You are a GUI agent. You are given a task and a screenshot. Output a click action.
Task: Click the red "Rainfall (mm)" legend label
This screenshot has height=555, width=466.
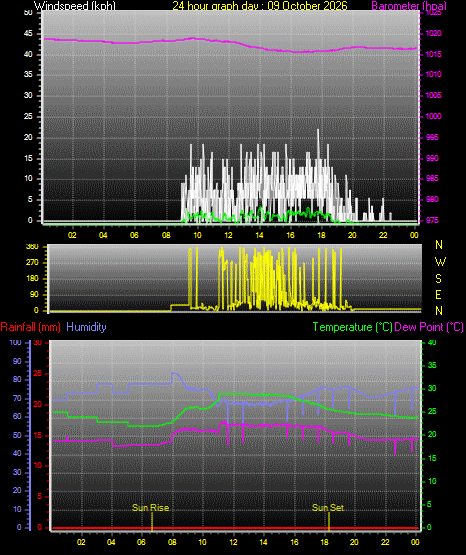[30, 327]
